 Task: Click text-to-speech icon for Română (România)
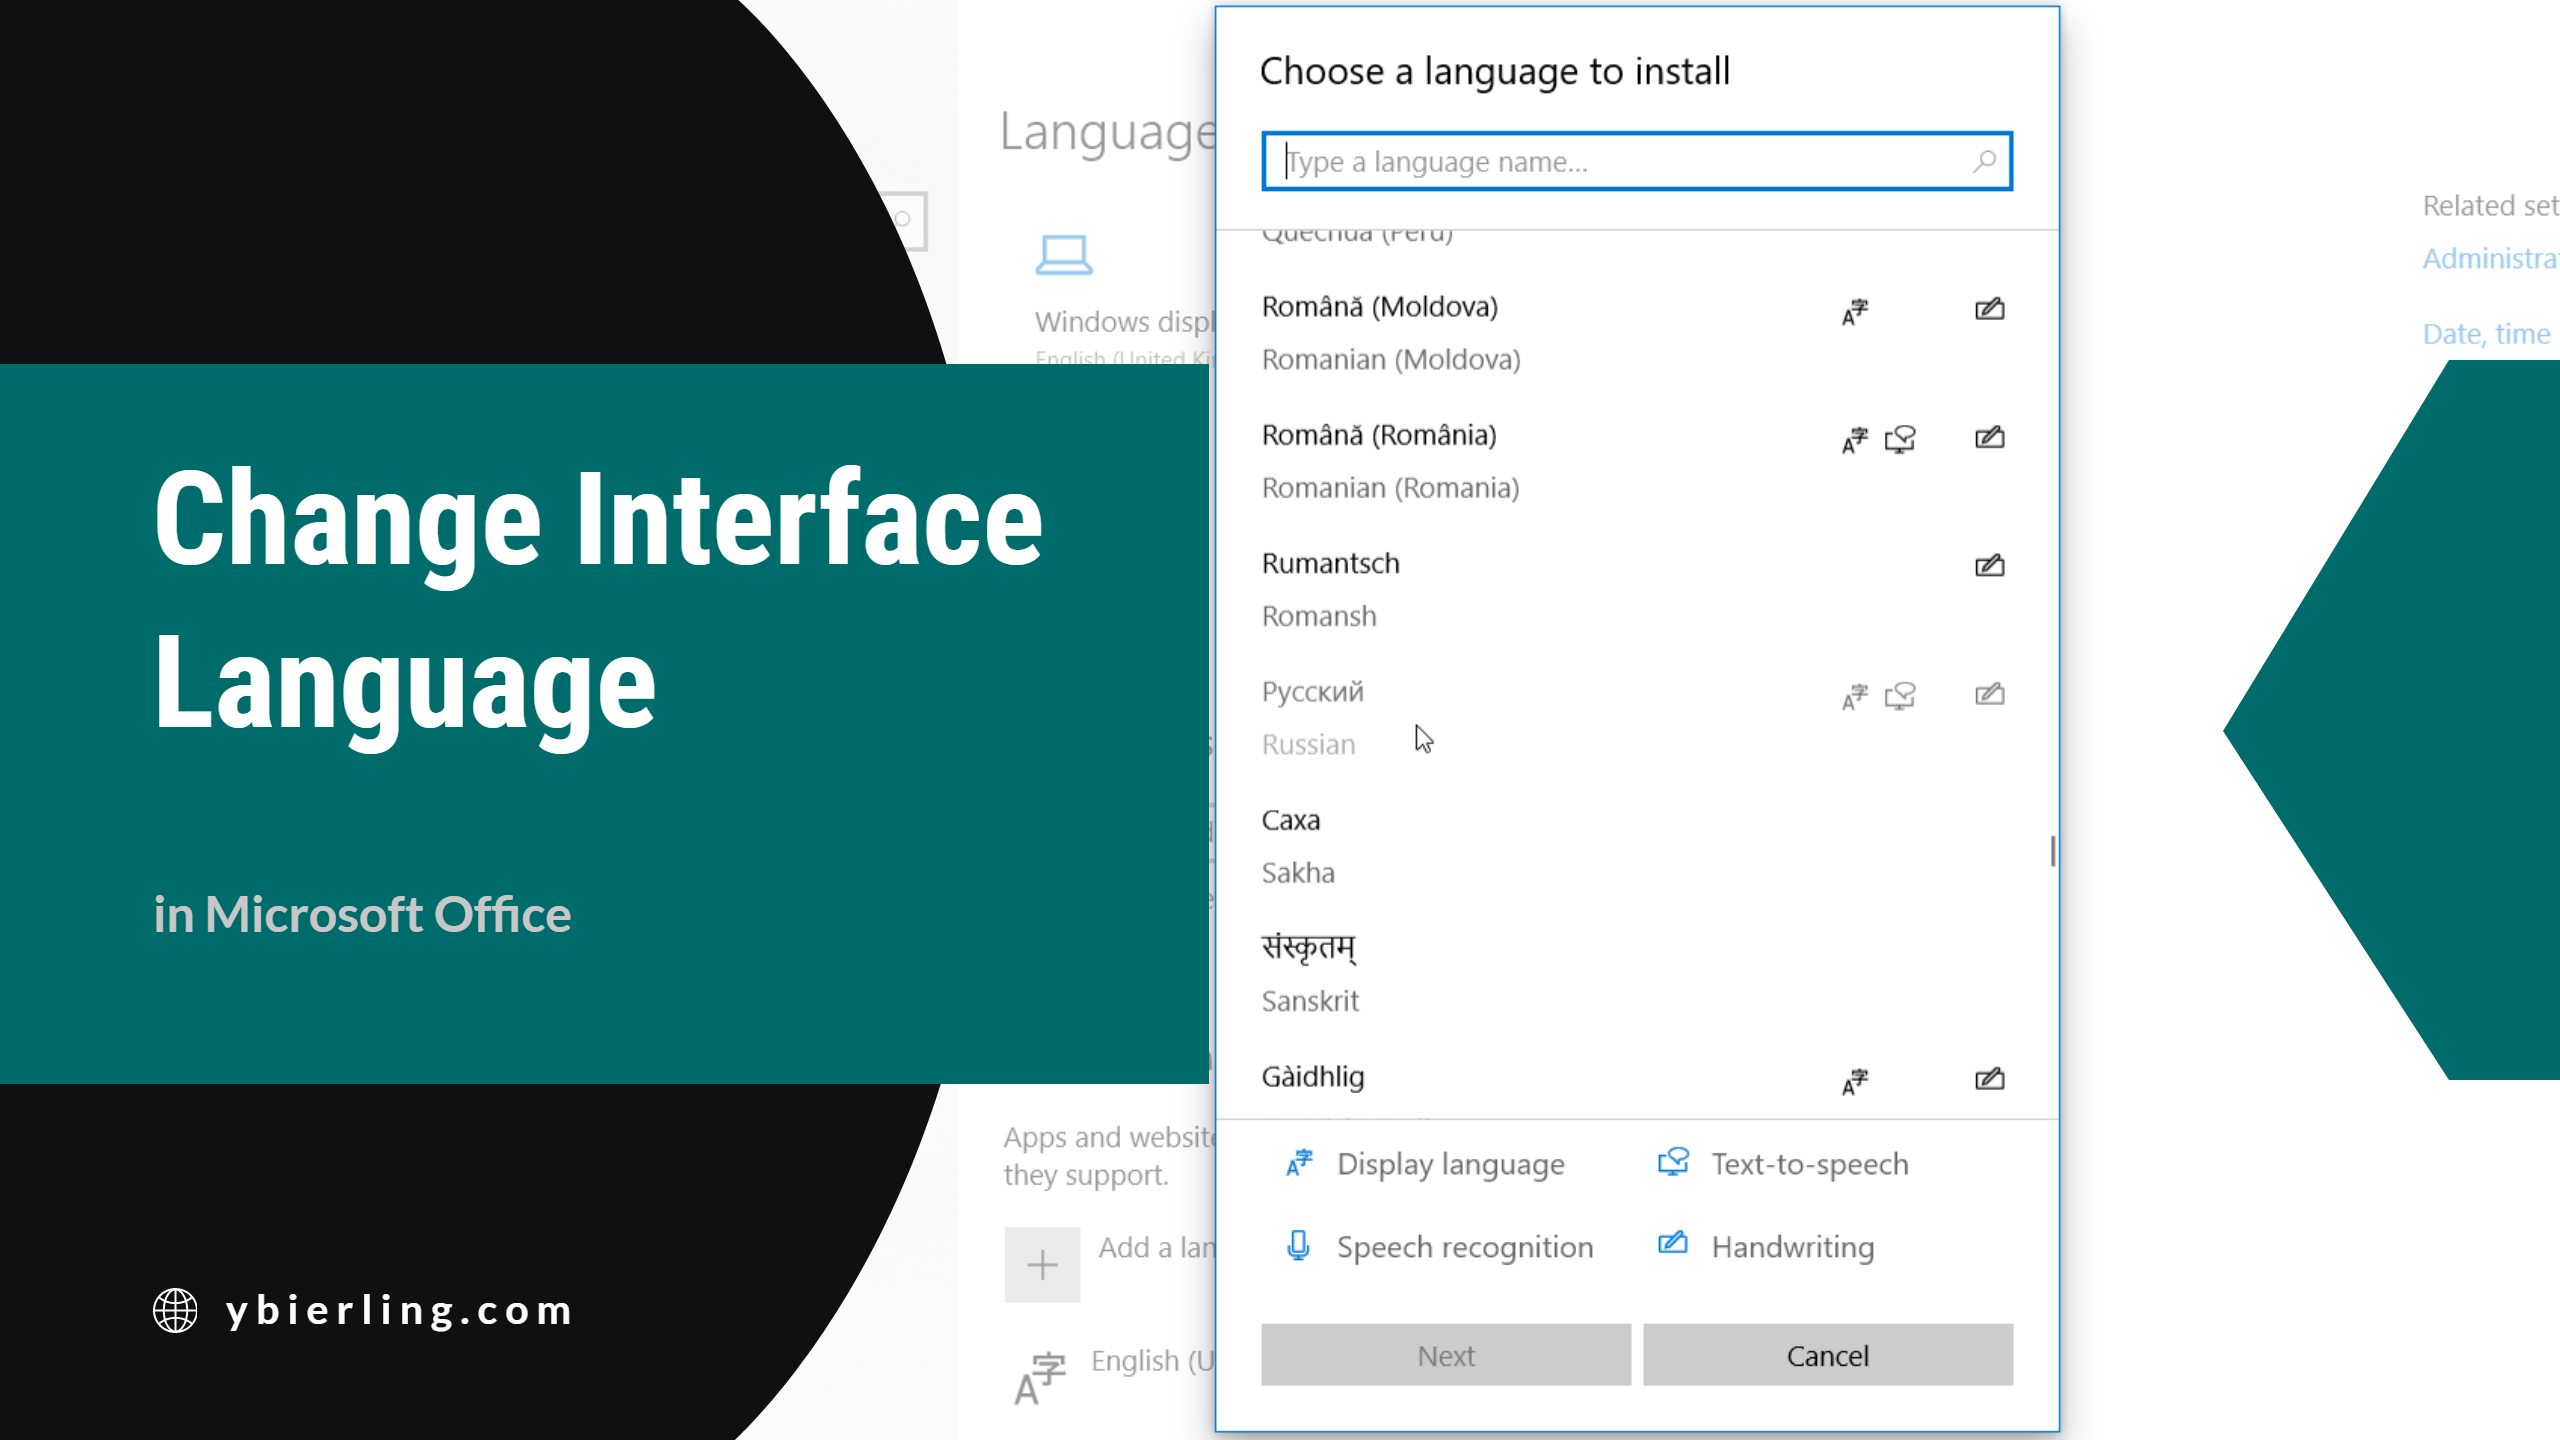coord(1900,439)
